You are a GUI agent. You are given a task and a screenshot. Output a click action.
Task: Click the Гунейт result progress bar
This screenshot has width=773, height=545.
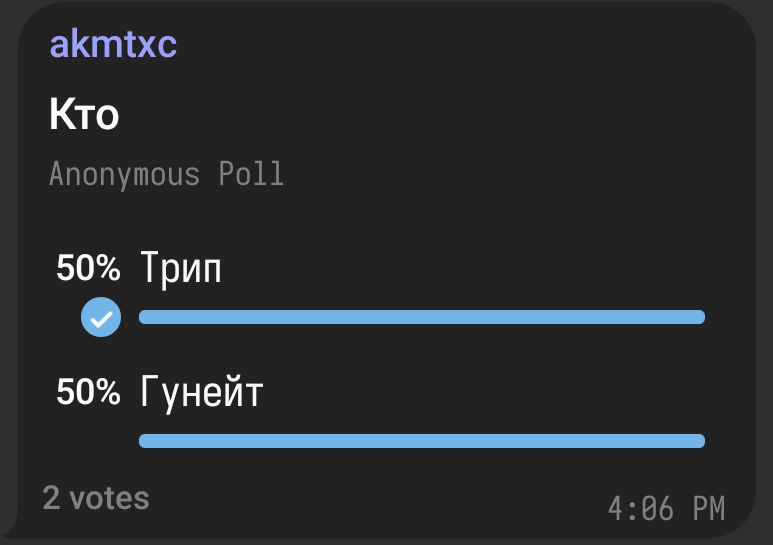422,441
